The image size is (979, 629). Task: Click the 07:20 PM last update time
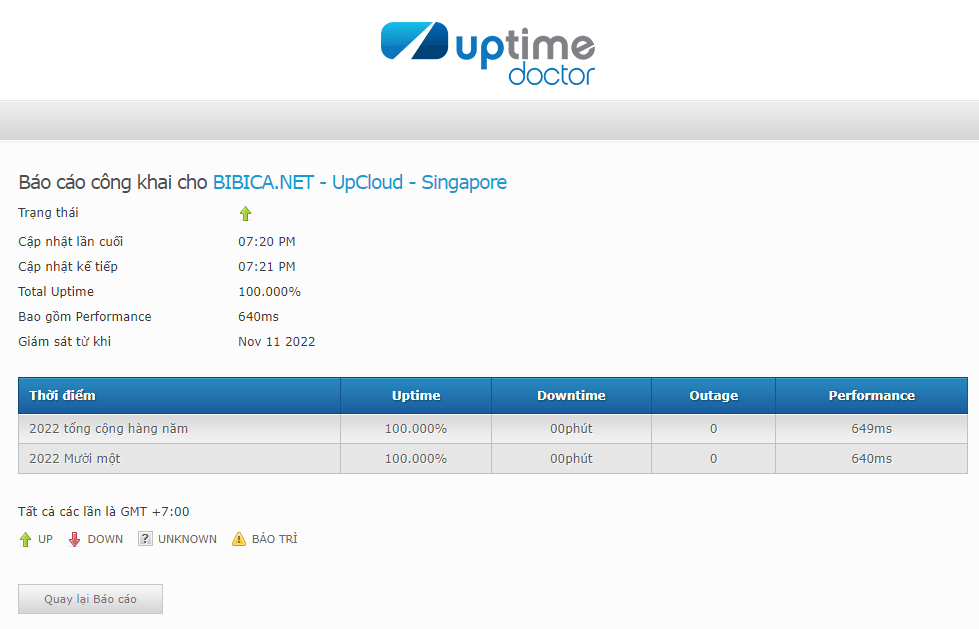pos(267,242)
